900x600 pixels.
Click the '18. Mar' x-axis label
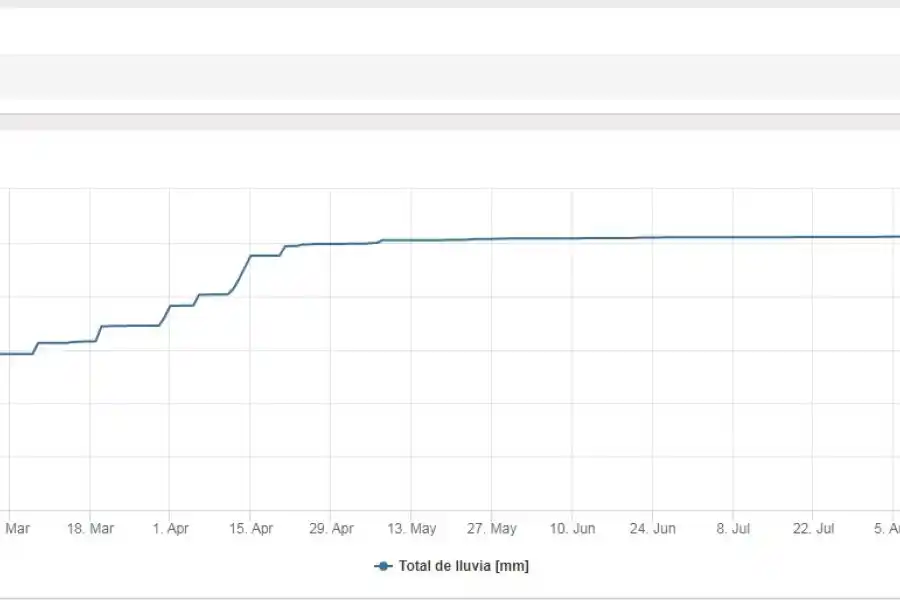90,529
